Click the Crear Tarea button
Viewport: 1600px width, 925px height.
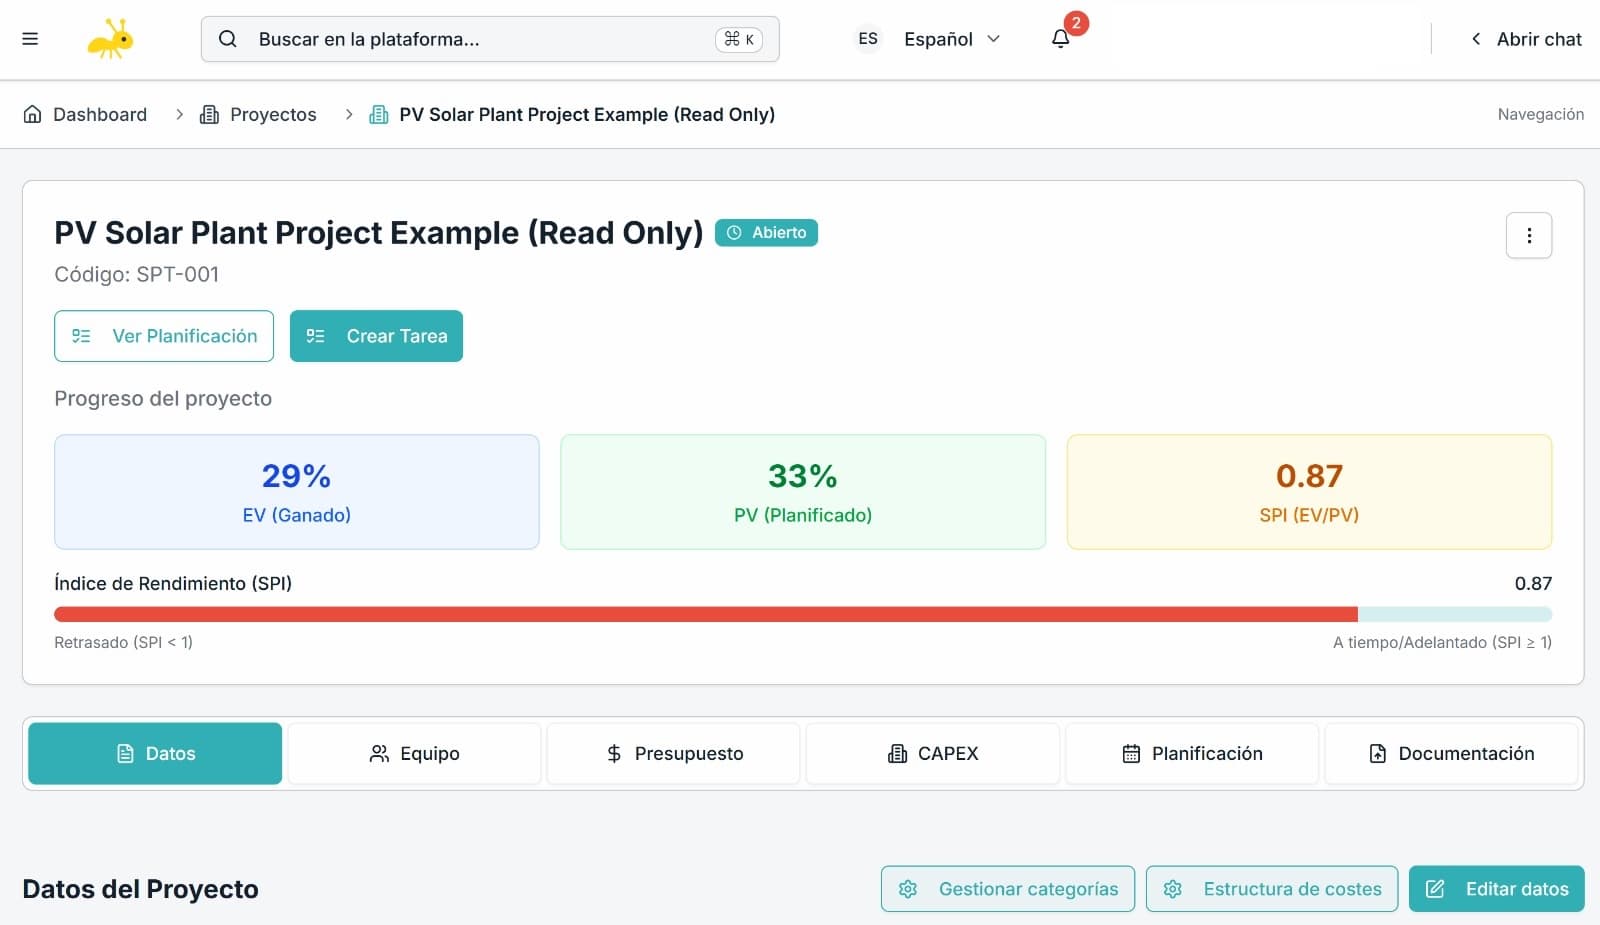pyautogui.click(x=376, y=336)
